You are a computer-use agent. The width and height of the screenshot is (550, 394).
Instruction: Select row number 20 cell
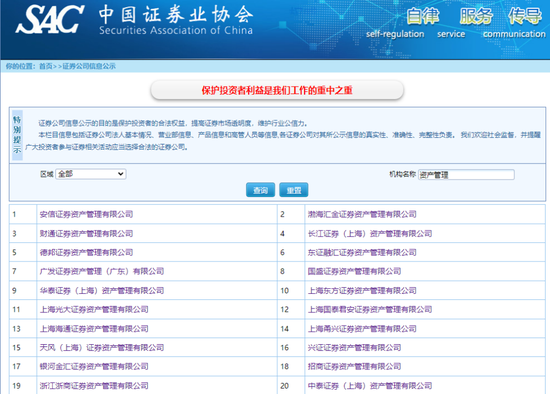click(x=291, y=386)
